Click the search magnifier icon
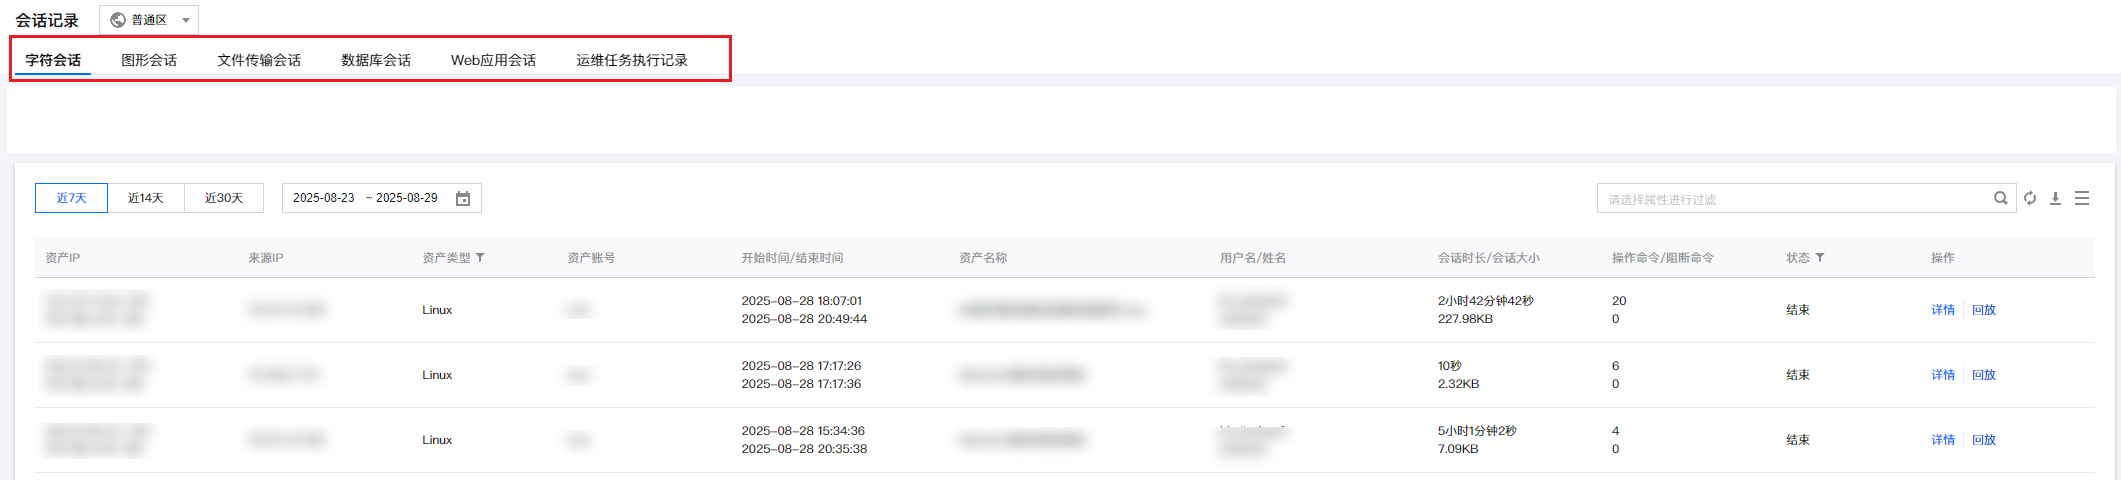The height and width of the screenshot is (480, 2121). click(x=2001, y=198)
